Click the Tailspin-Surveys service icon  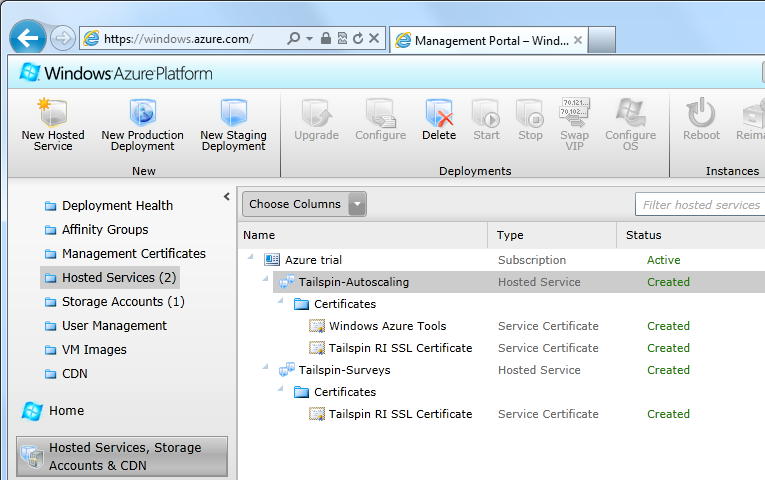[x=287, y=370]
